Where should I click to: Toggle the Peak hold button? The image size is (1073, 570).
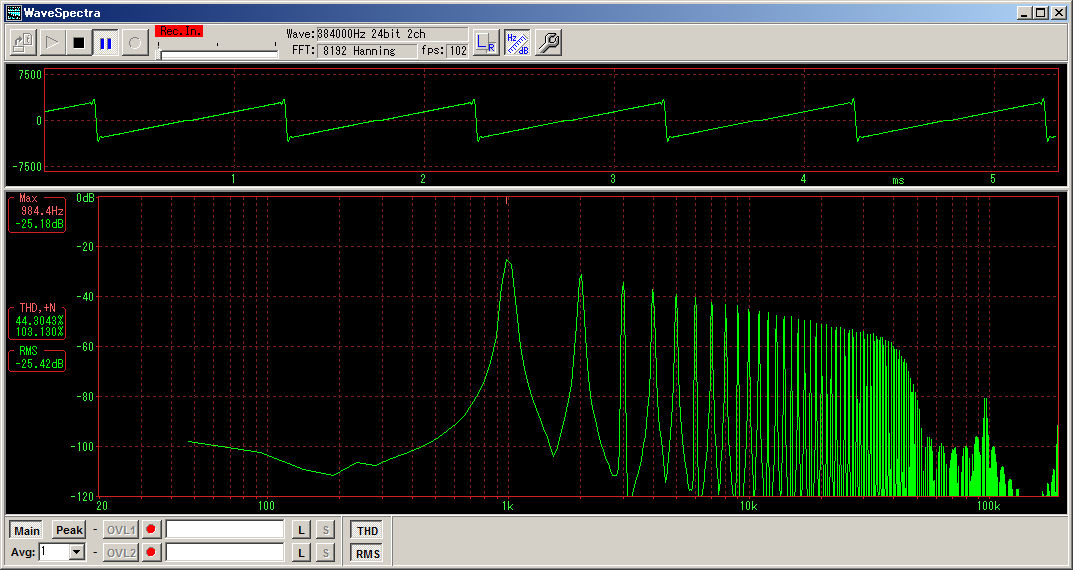click(x=69, y=530)
